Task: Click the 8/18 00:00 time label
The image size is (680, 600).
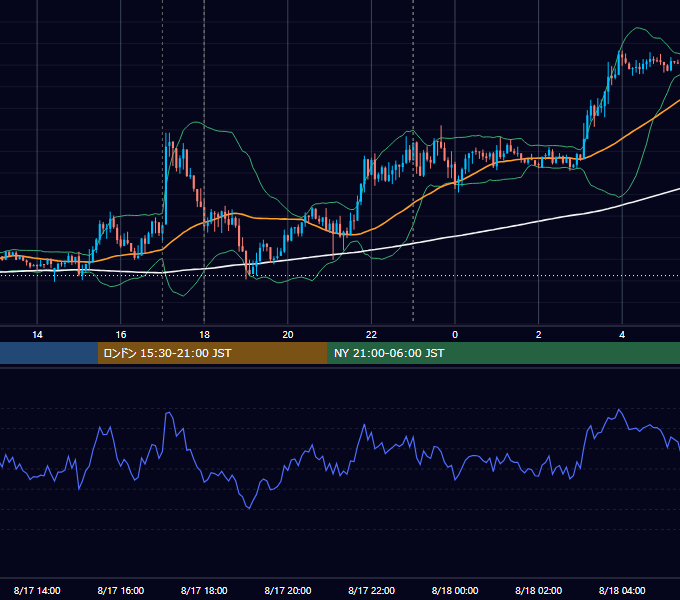Action: point(455,590)
